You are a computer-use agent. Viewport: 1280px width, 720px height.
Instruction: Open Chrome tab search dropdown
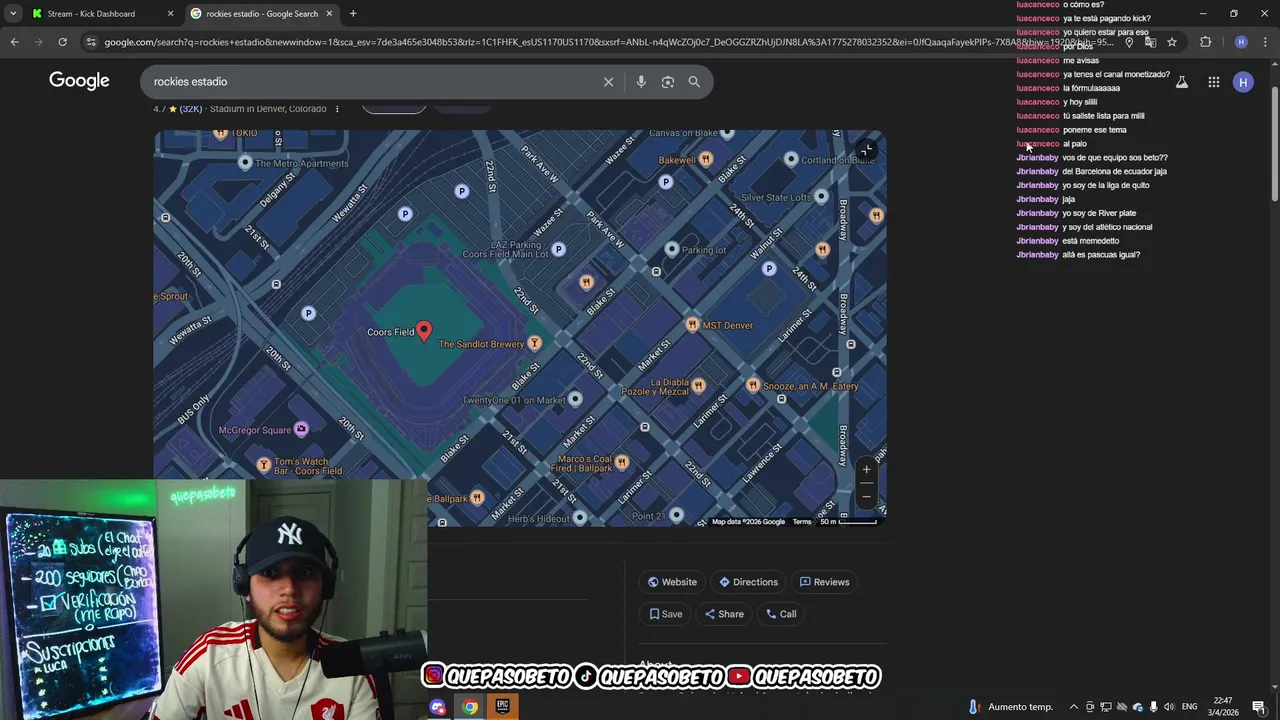(x=12, y=14)
